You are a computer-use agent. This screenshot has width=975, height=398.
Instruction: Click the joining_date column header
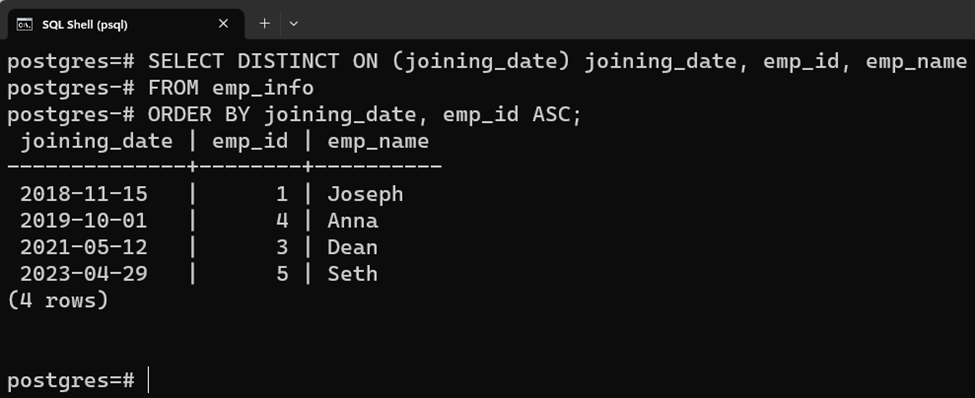click(x=97, y=141)
